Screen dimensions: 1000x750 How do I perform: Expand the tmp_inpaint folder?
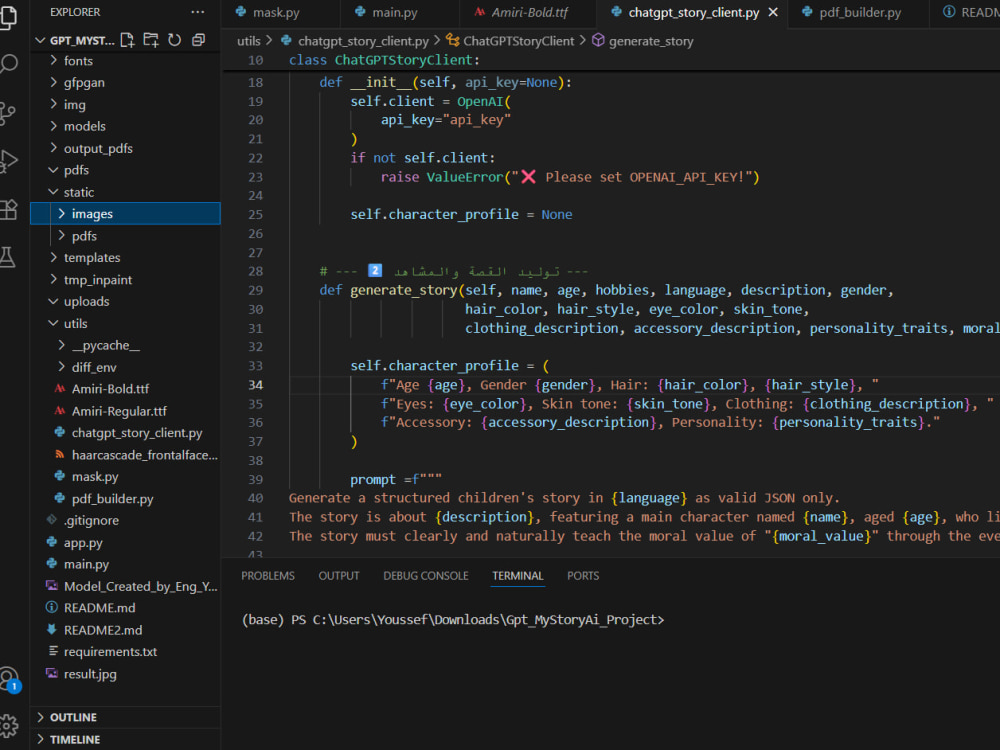(126, 279)
